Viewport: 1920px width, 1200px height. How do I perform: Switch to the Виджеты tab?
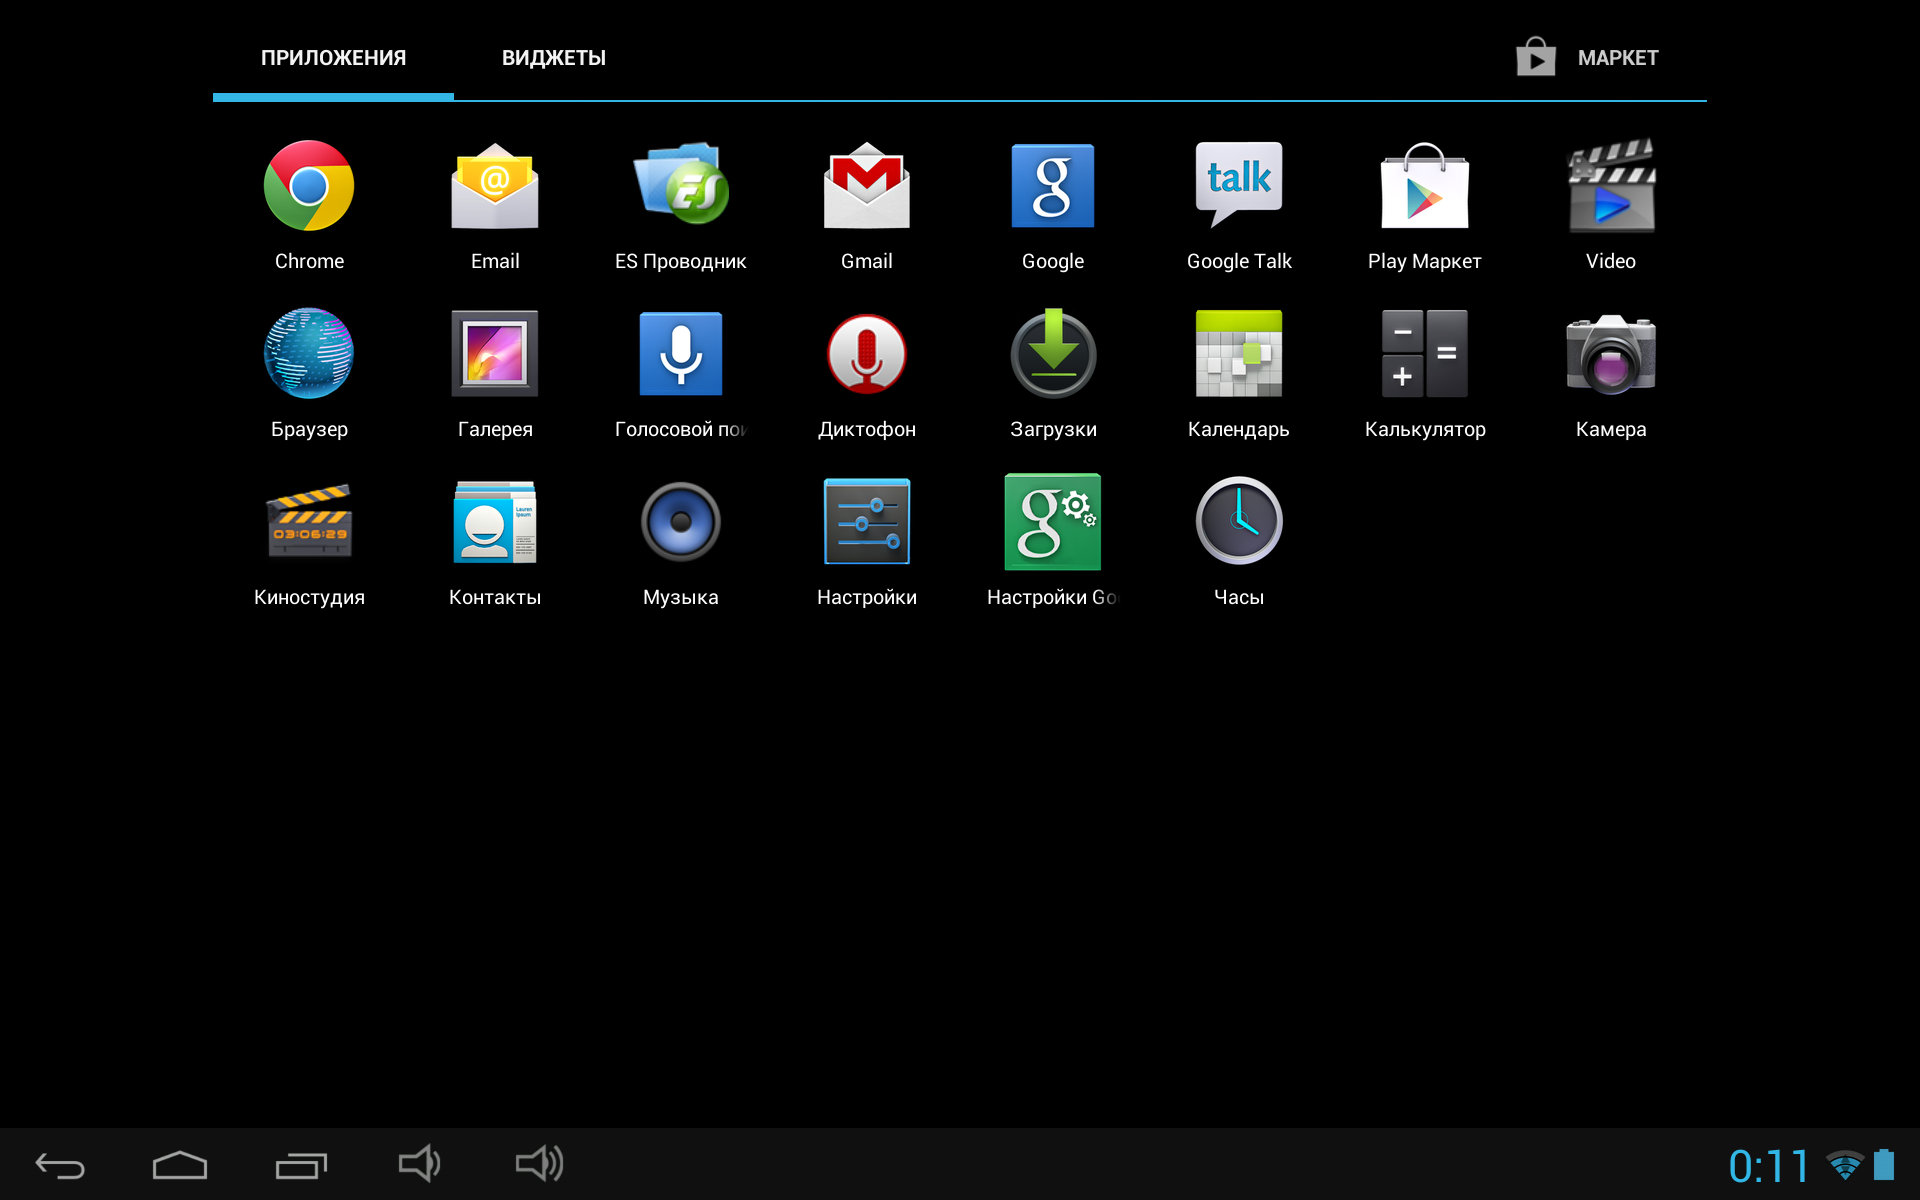tap(553, 58)
